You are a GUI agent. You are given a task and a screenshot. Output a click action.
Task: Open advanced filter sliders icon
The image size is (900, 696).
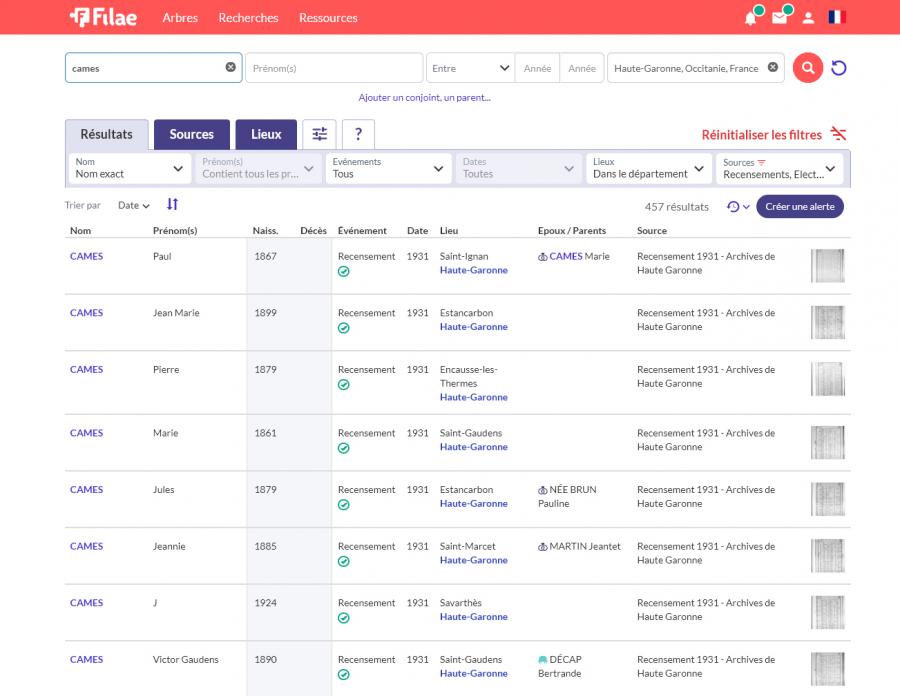[320, 134]
